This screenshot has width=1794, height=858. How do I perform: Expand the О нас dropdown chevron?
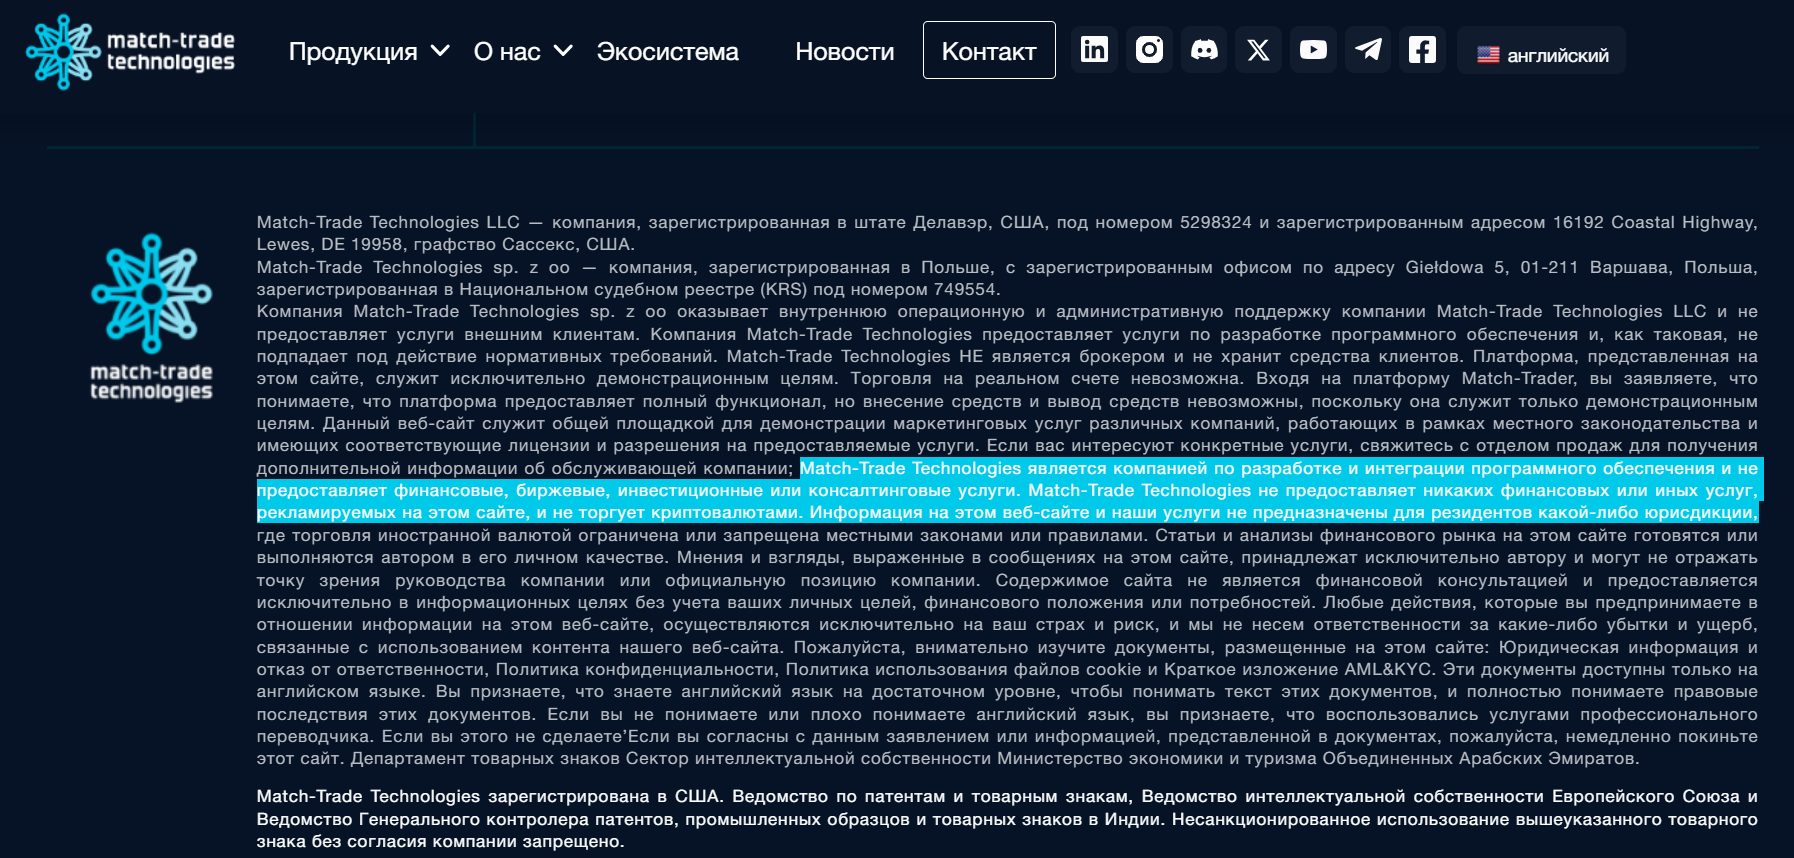click(563, 51)
